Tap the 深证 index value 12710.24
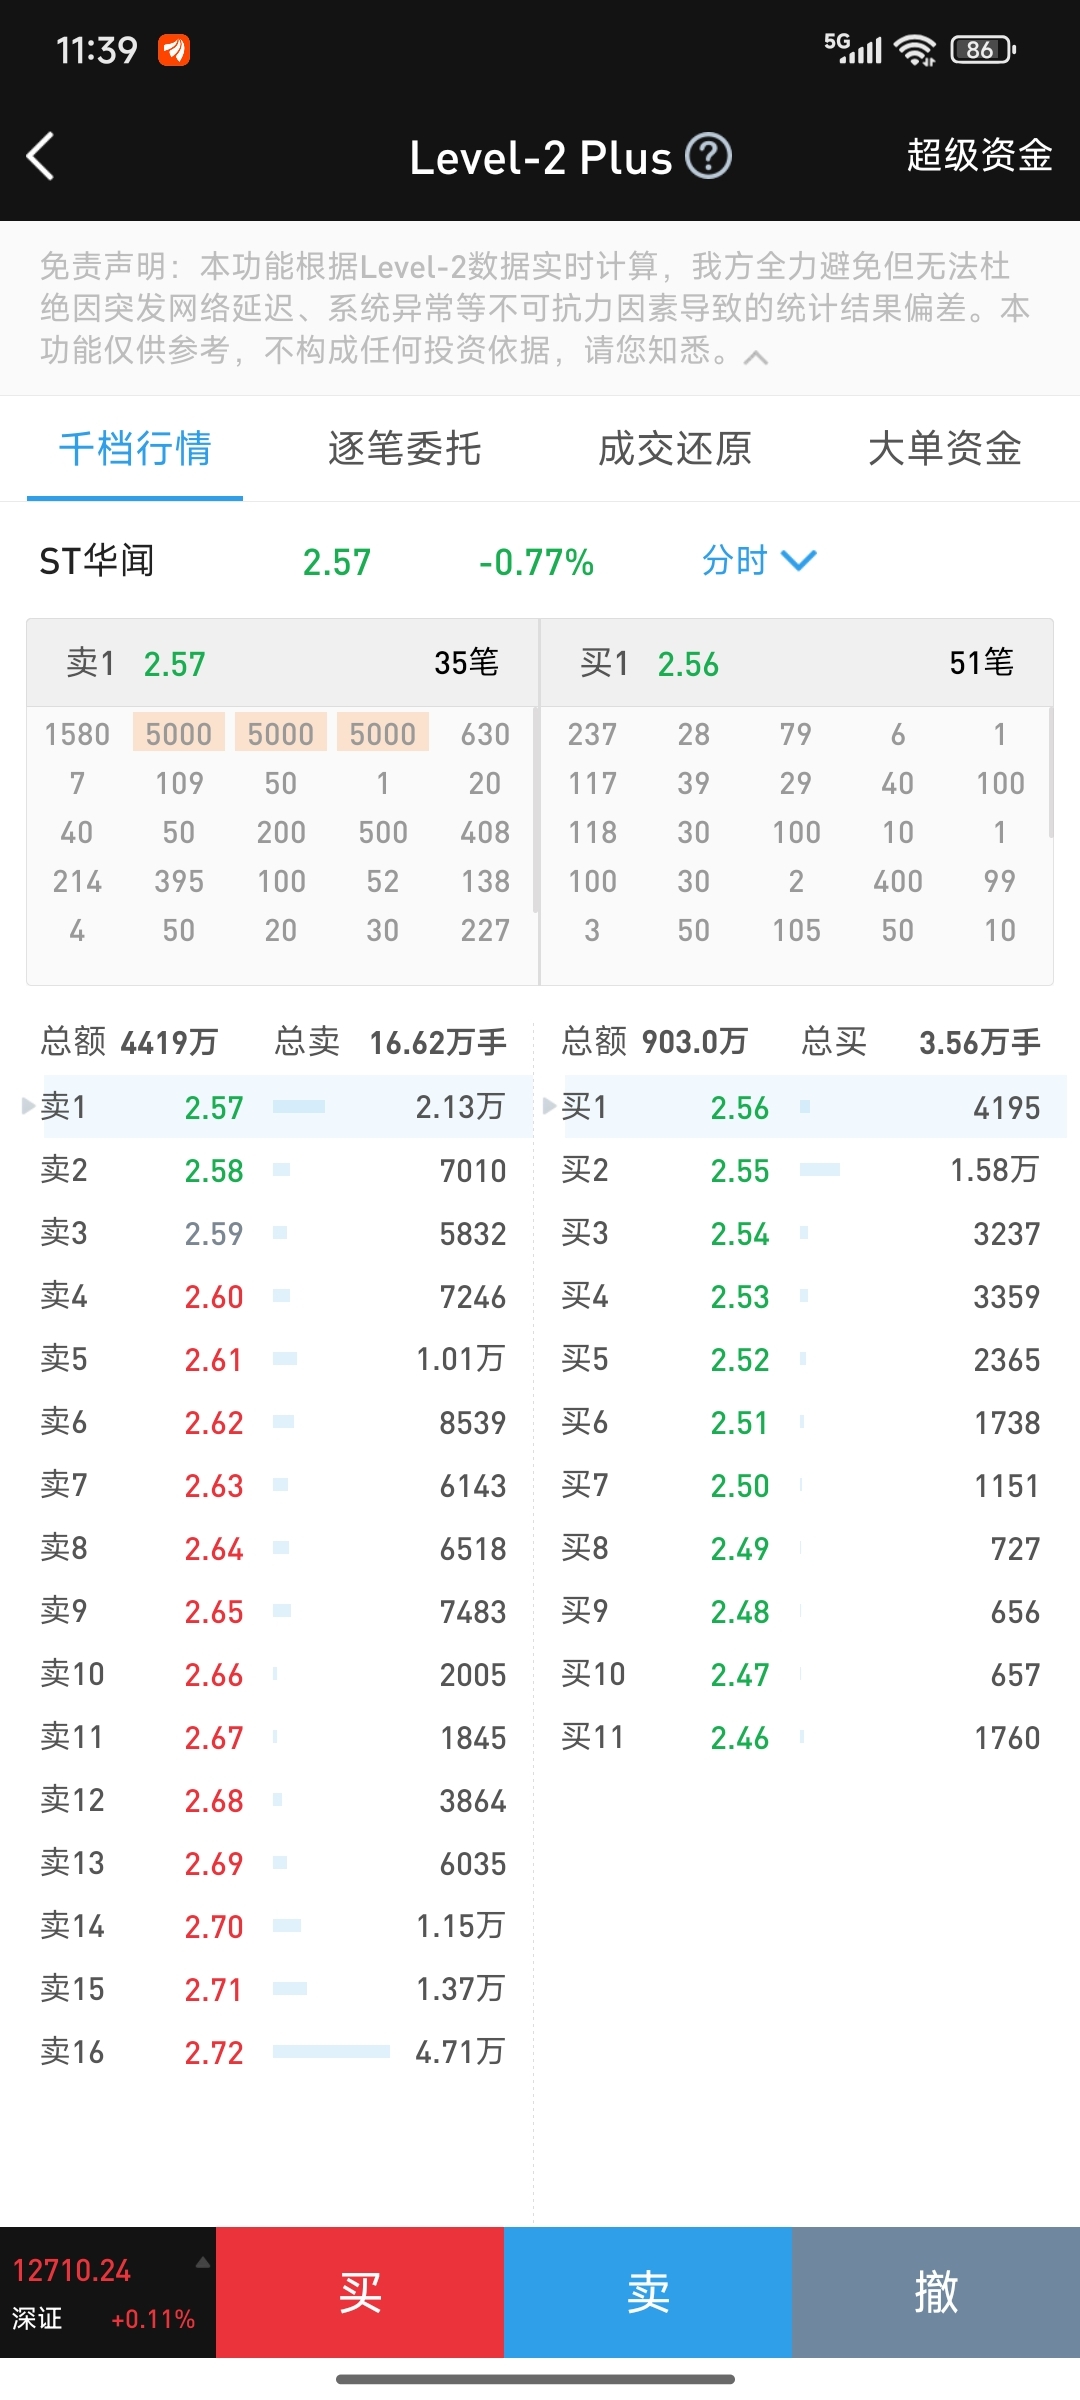 click(72, 2271)
